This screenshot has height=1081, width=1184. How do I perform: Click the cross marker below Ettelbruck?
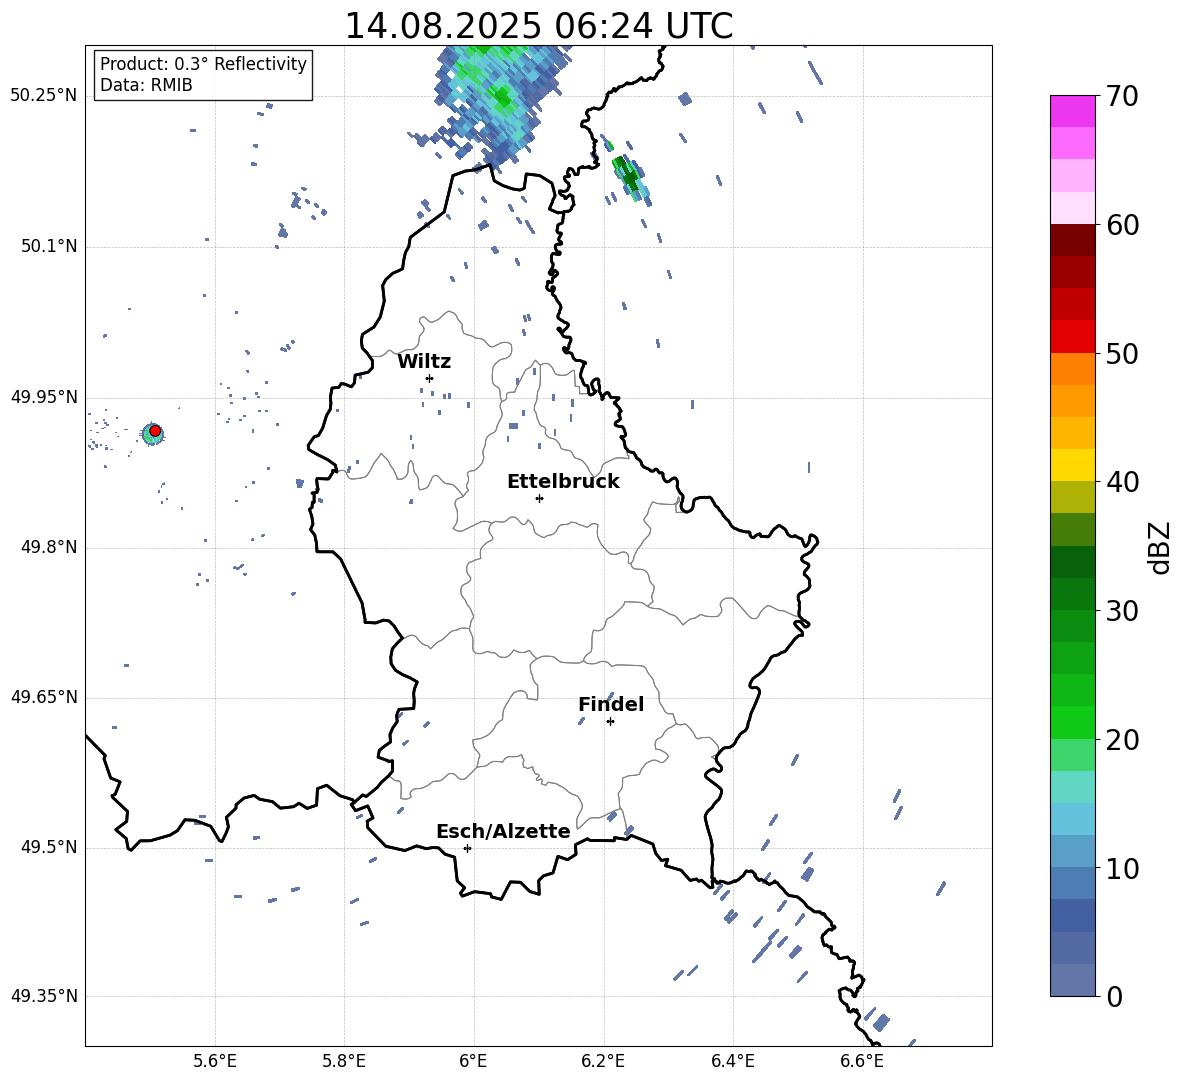click(x=539, y=498)
